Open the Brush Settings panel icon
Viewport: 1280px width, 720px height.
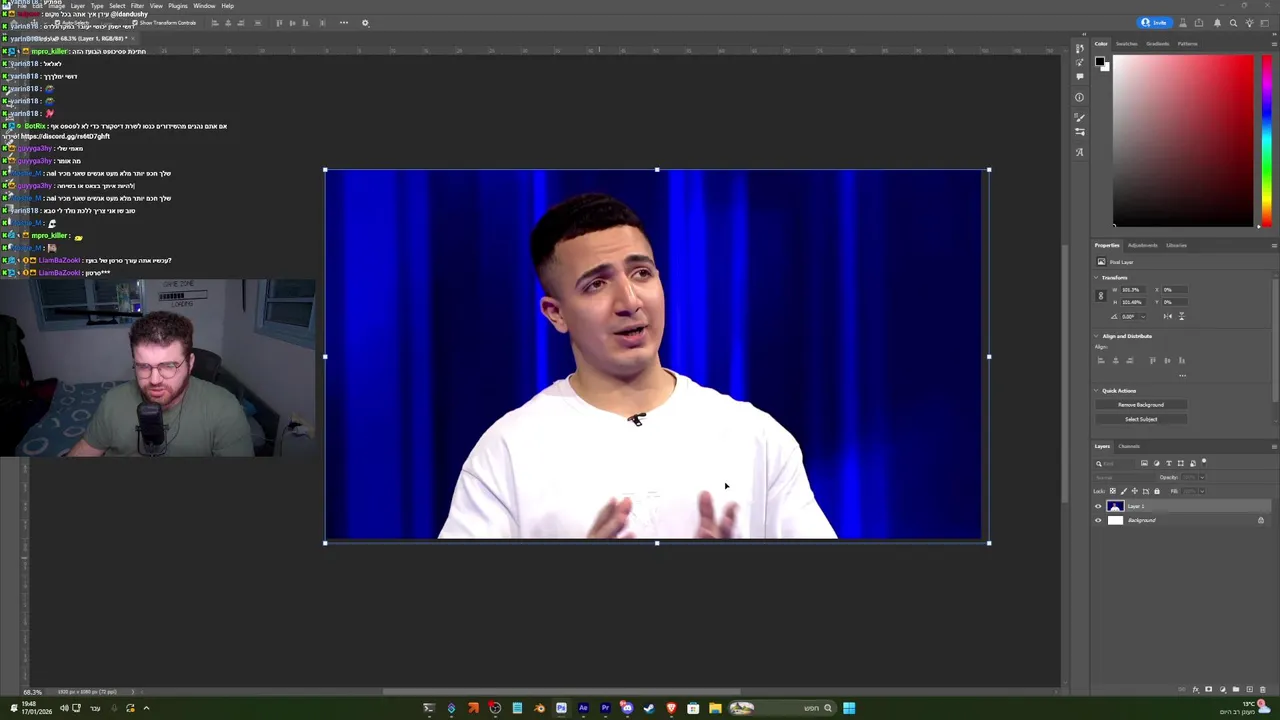coord(1079,118)
